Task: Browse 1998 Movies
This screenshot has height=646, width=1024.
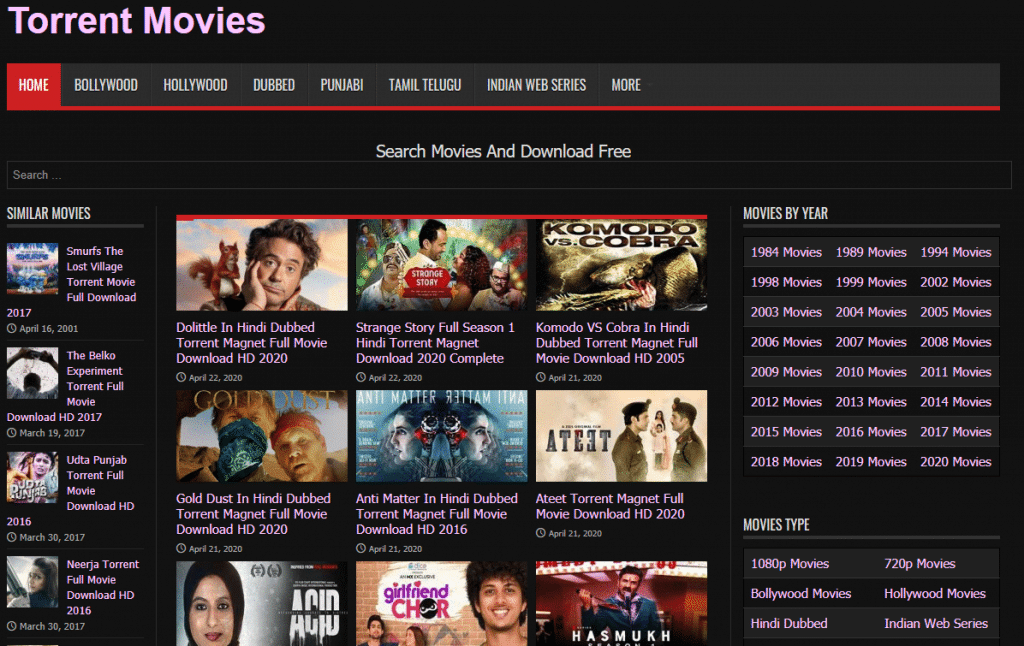Action: click(x=786, y=282)
